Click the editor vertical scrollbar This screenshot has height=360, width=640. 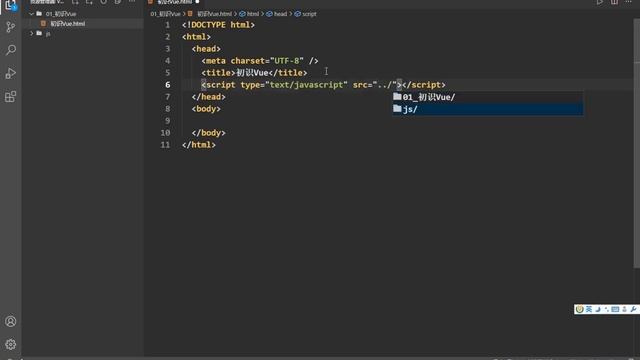(636, 143)
